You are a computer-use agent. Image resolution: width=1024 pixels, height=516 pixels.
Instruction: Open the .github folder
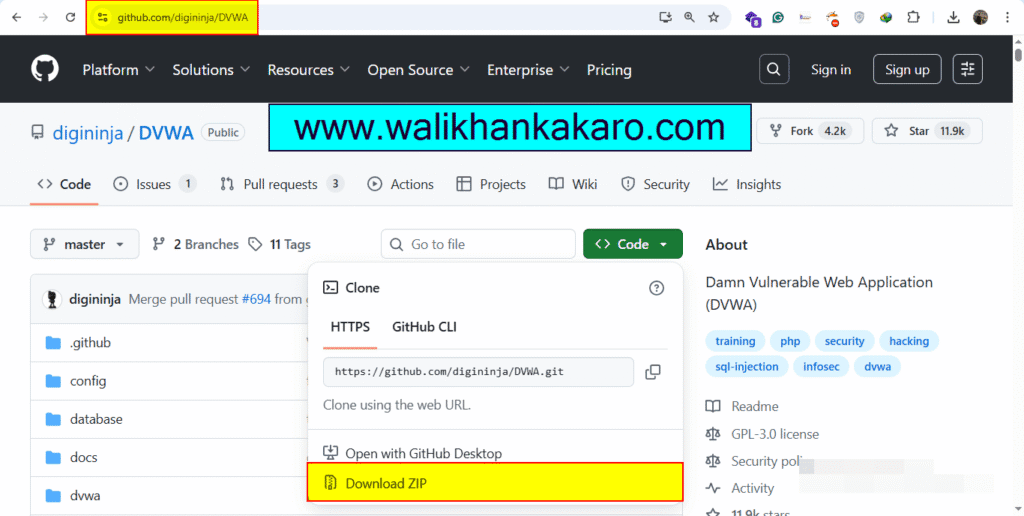[89, 343]
